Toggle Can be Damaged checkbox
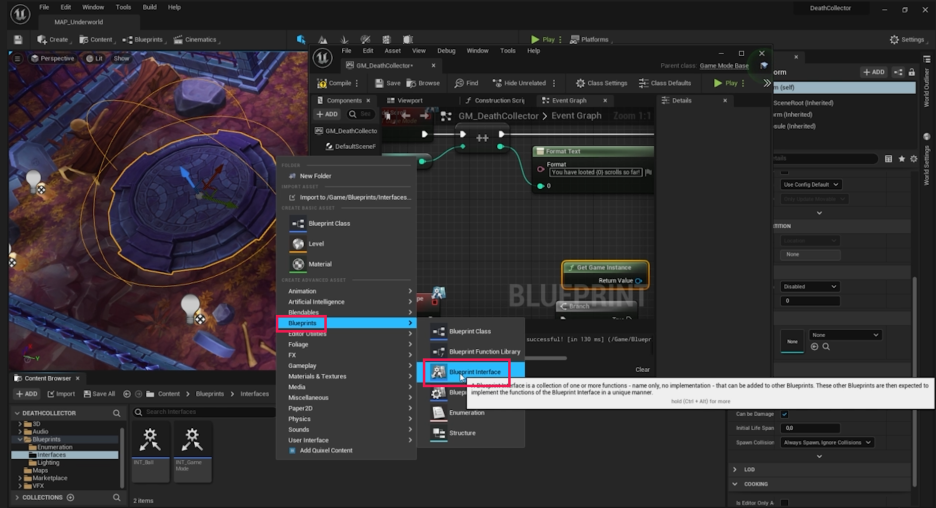 tap(784, 414)
